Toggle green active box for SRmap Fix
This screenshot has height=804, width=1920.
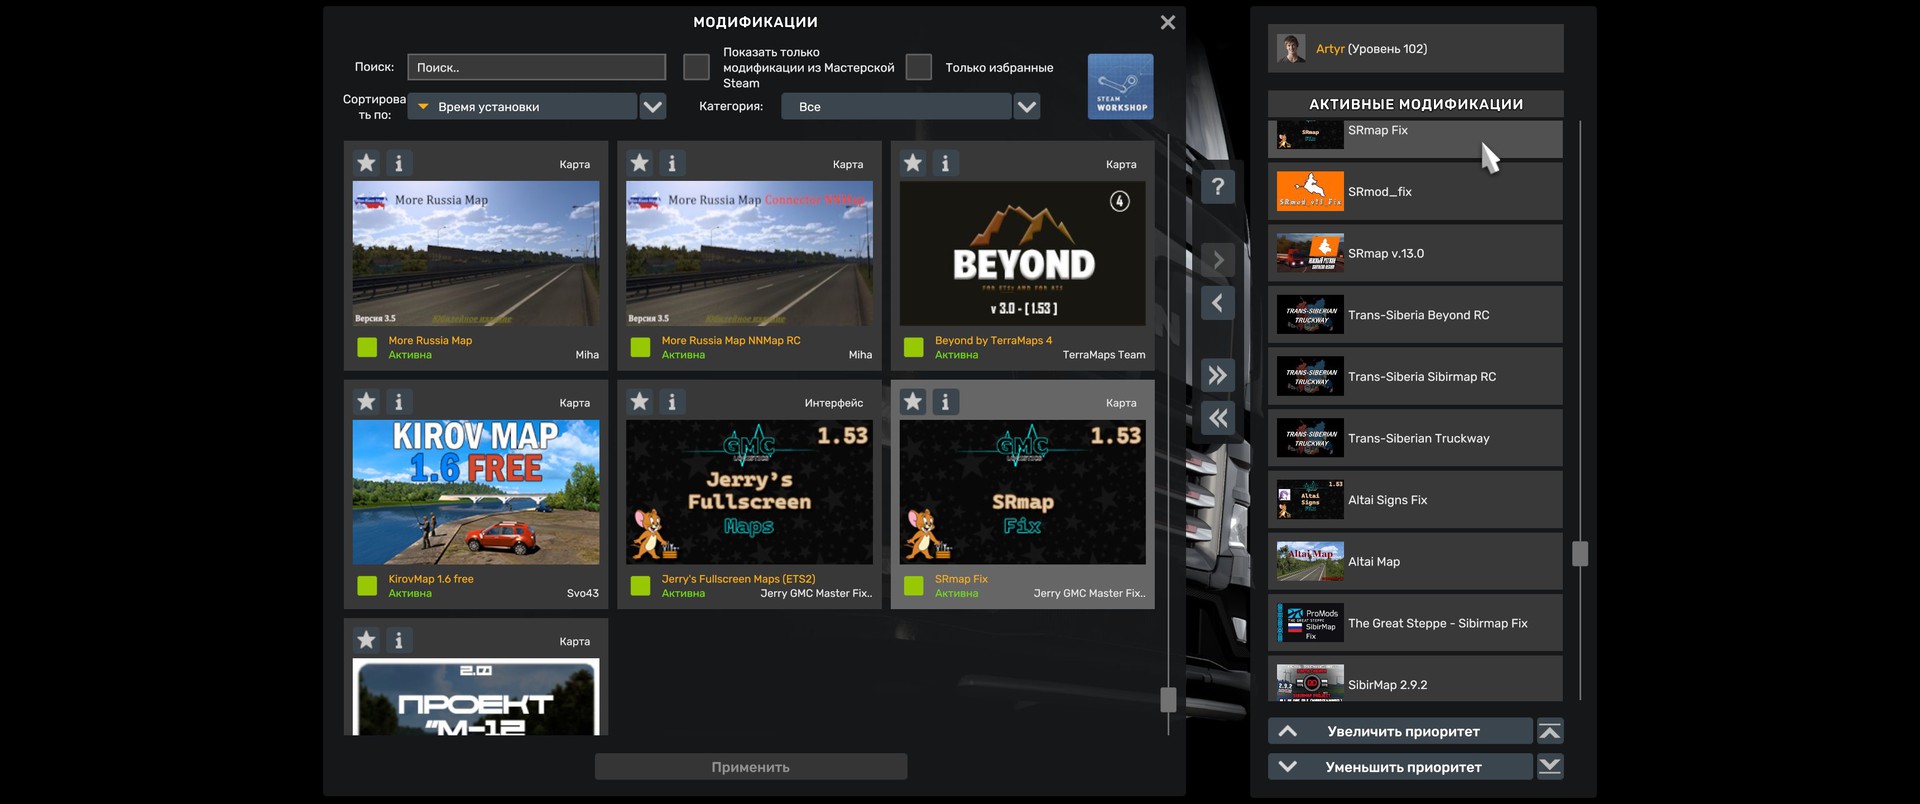point(914,586)
